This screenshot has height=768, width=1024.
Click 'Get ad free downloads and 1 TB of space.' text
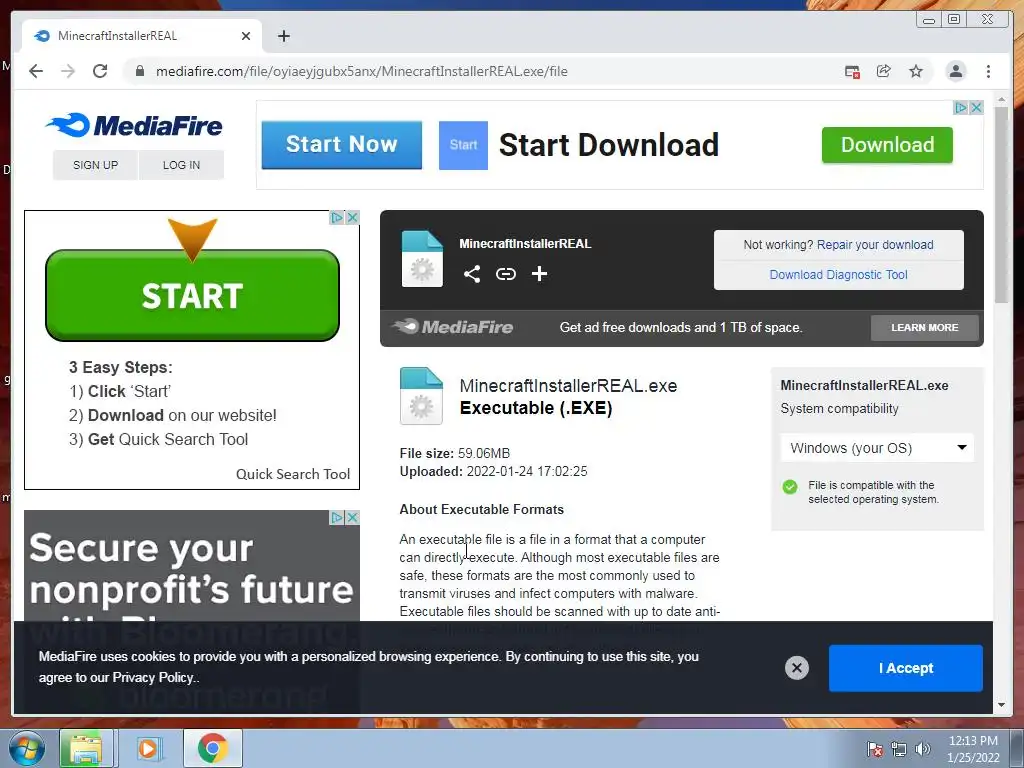coord(680,327)
